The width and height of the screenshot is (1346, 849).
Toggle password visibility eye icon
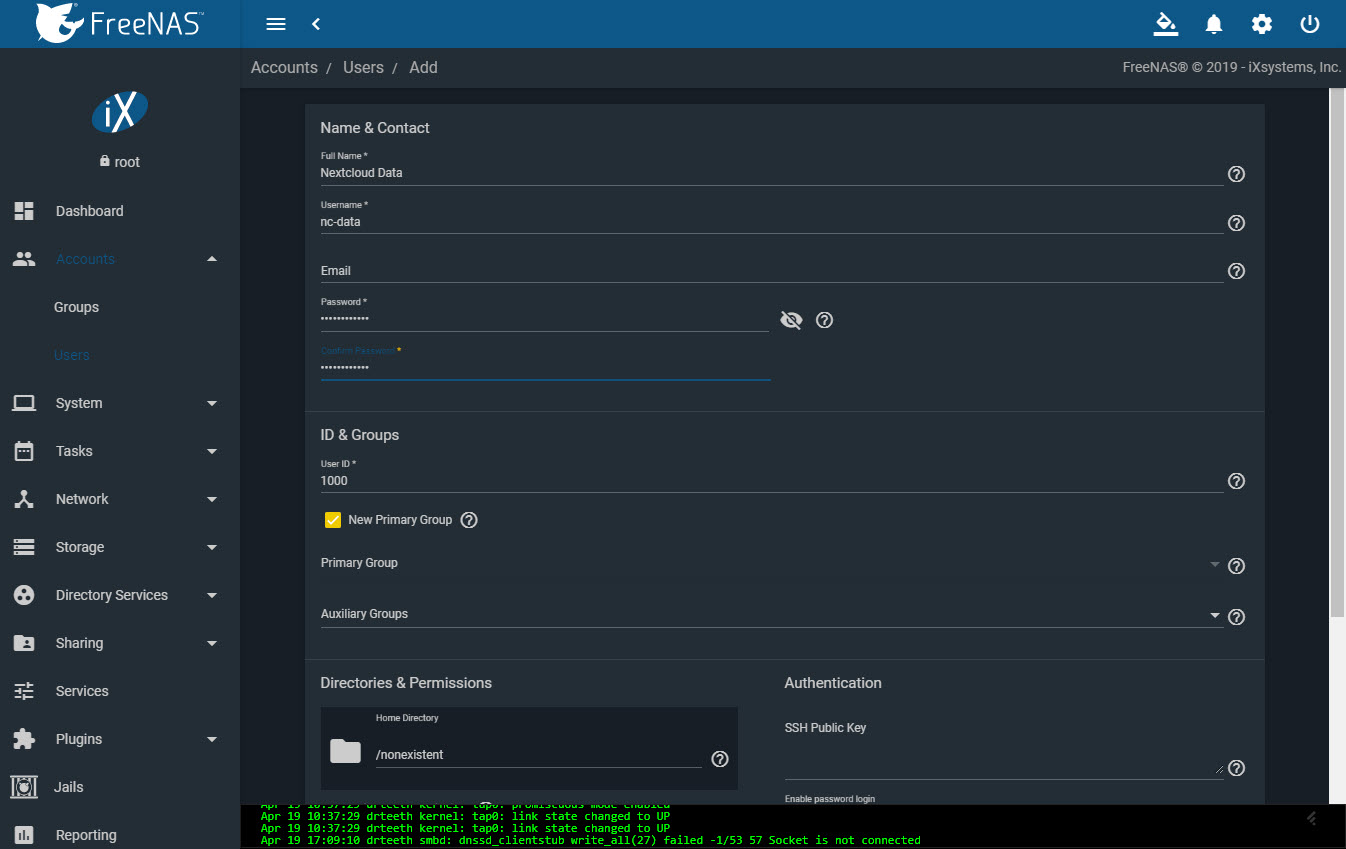(791, 320)
